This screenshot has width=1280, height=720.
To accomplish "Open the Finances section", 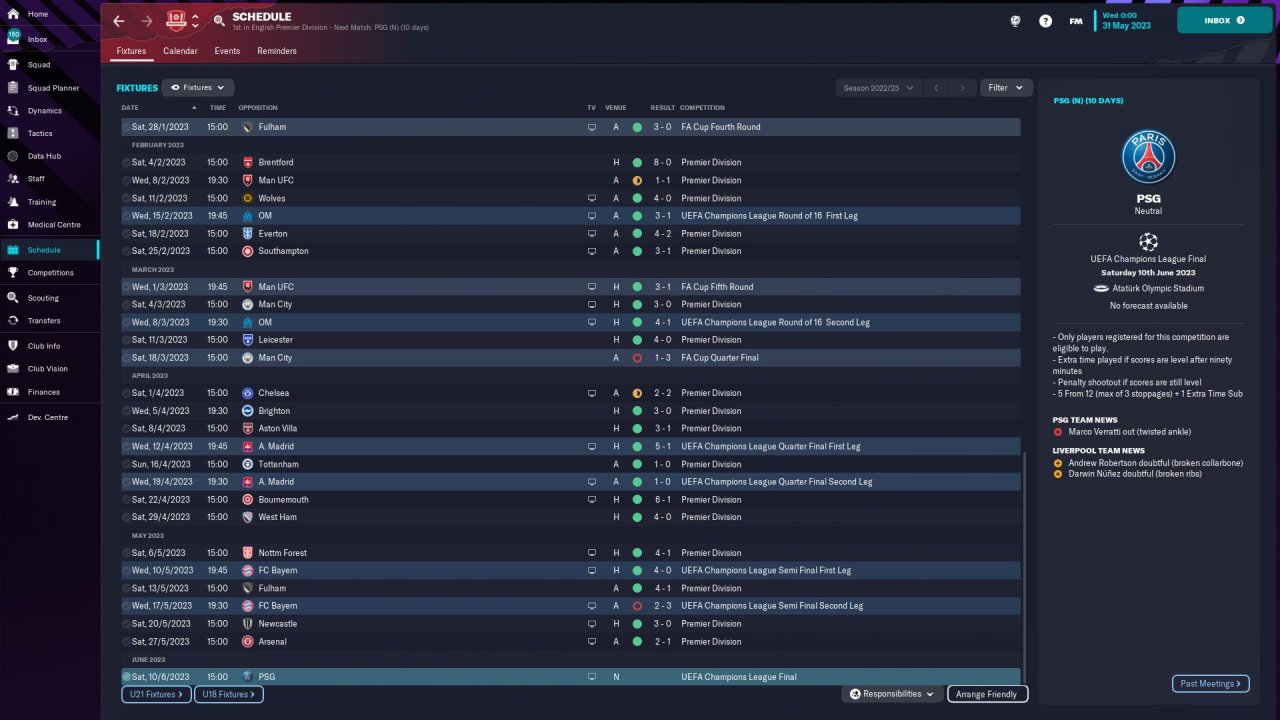I will (43, 392).
